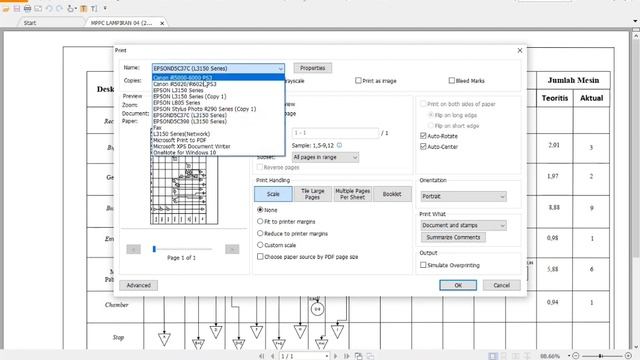This screenshot has width=640, height=360.
Task: Choose Fax from printer list
Action: click(x=218, y=128)
